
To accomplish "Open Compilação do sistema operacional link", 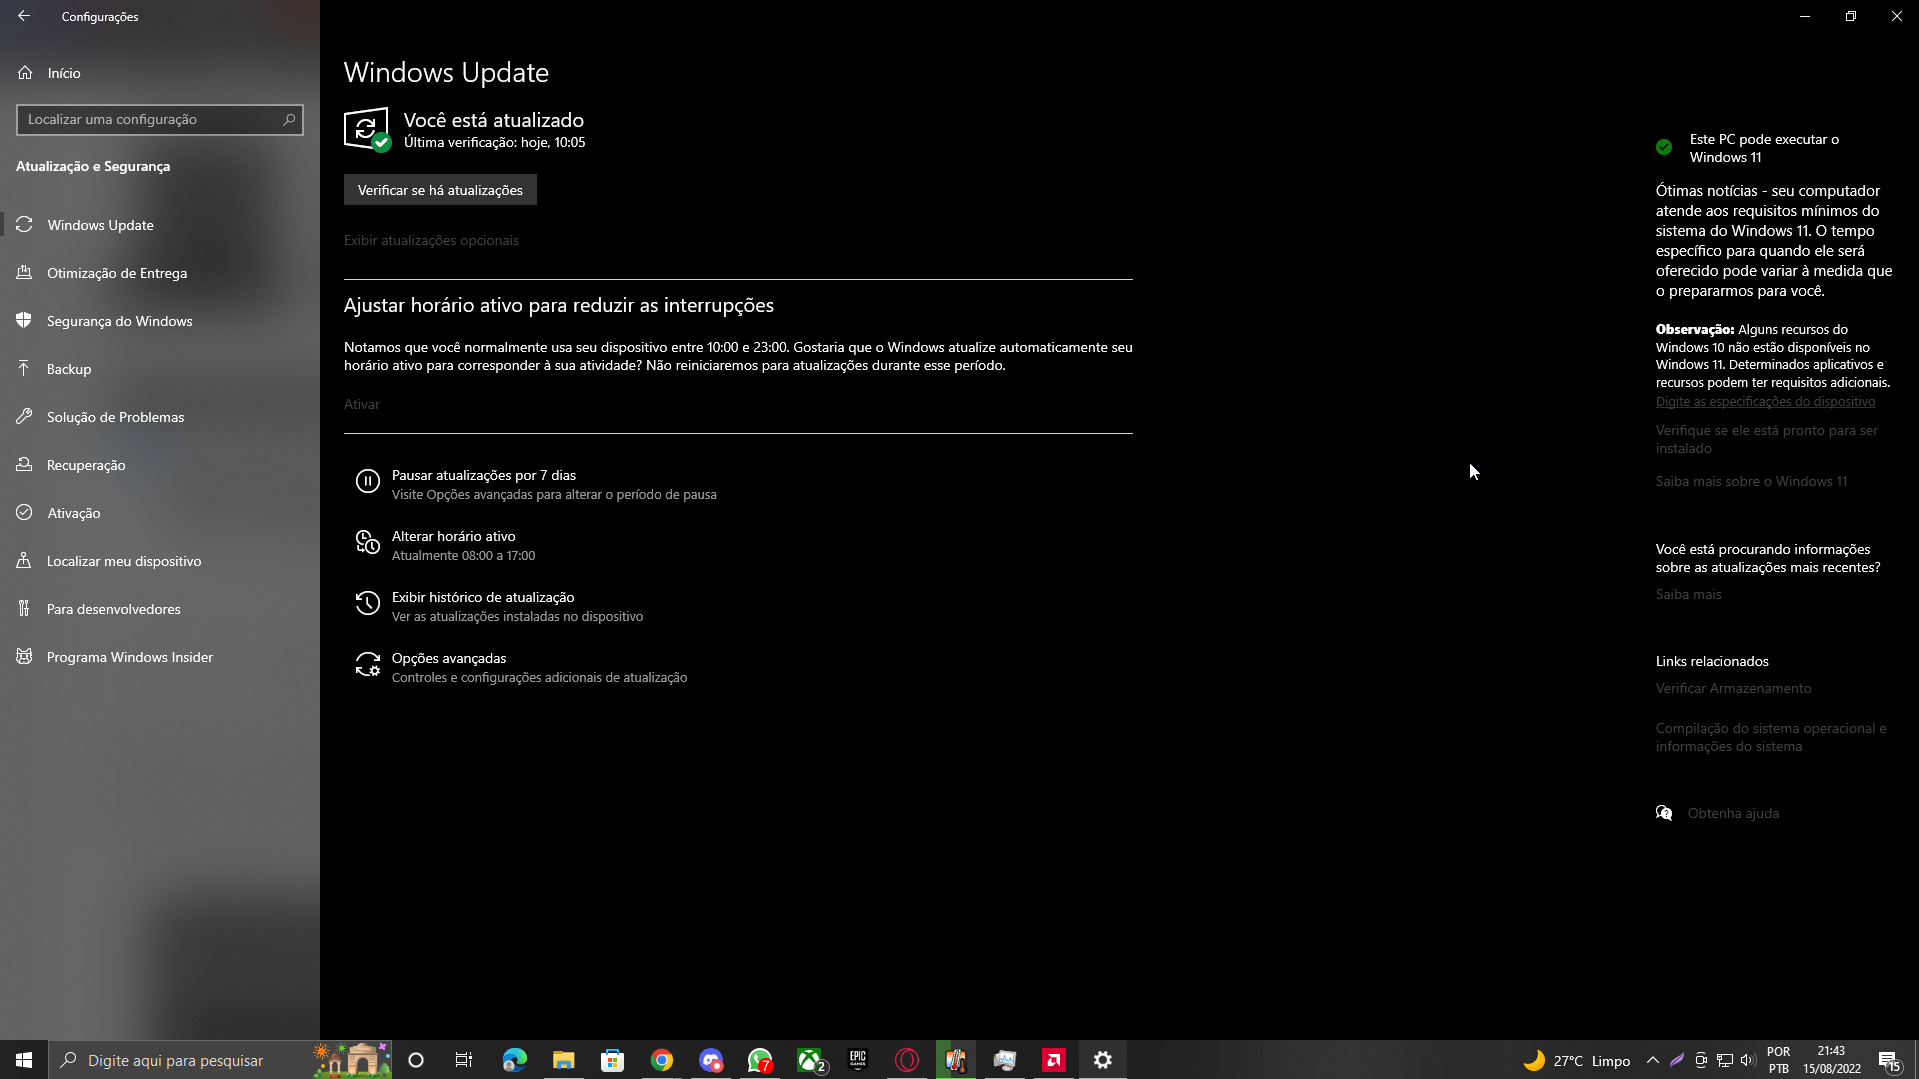I will point(1771,737).
